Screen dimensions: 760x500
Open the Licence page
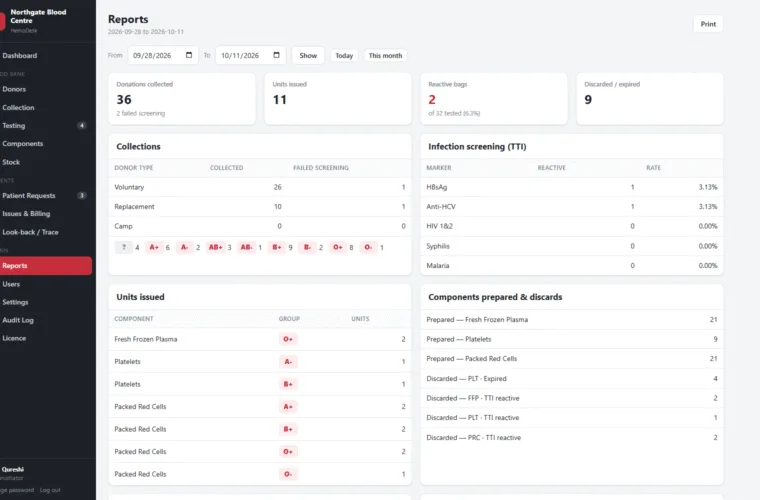pos(46,338)
